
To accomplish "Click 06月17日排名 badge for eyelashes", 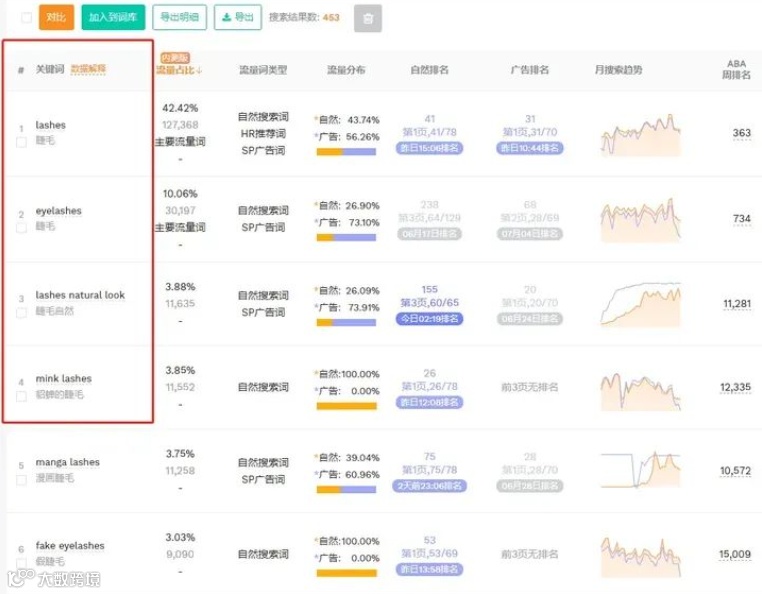I will (x=429, y=234).
